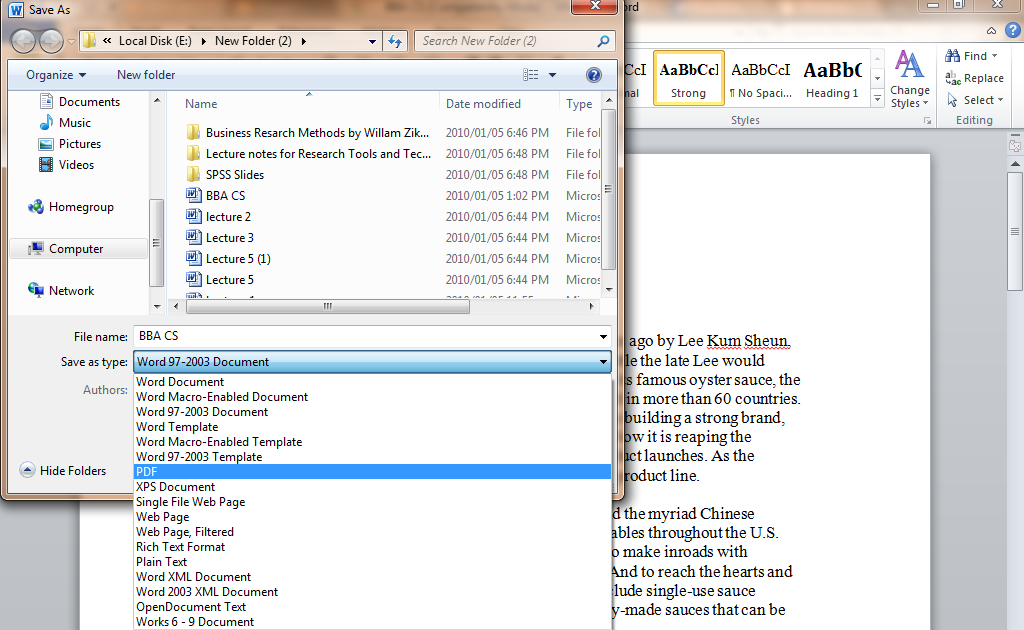Click the Find binoculars icon in Word ribbon

tap(953, 56)
